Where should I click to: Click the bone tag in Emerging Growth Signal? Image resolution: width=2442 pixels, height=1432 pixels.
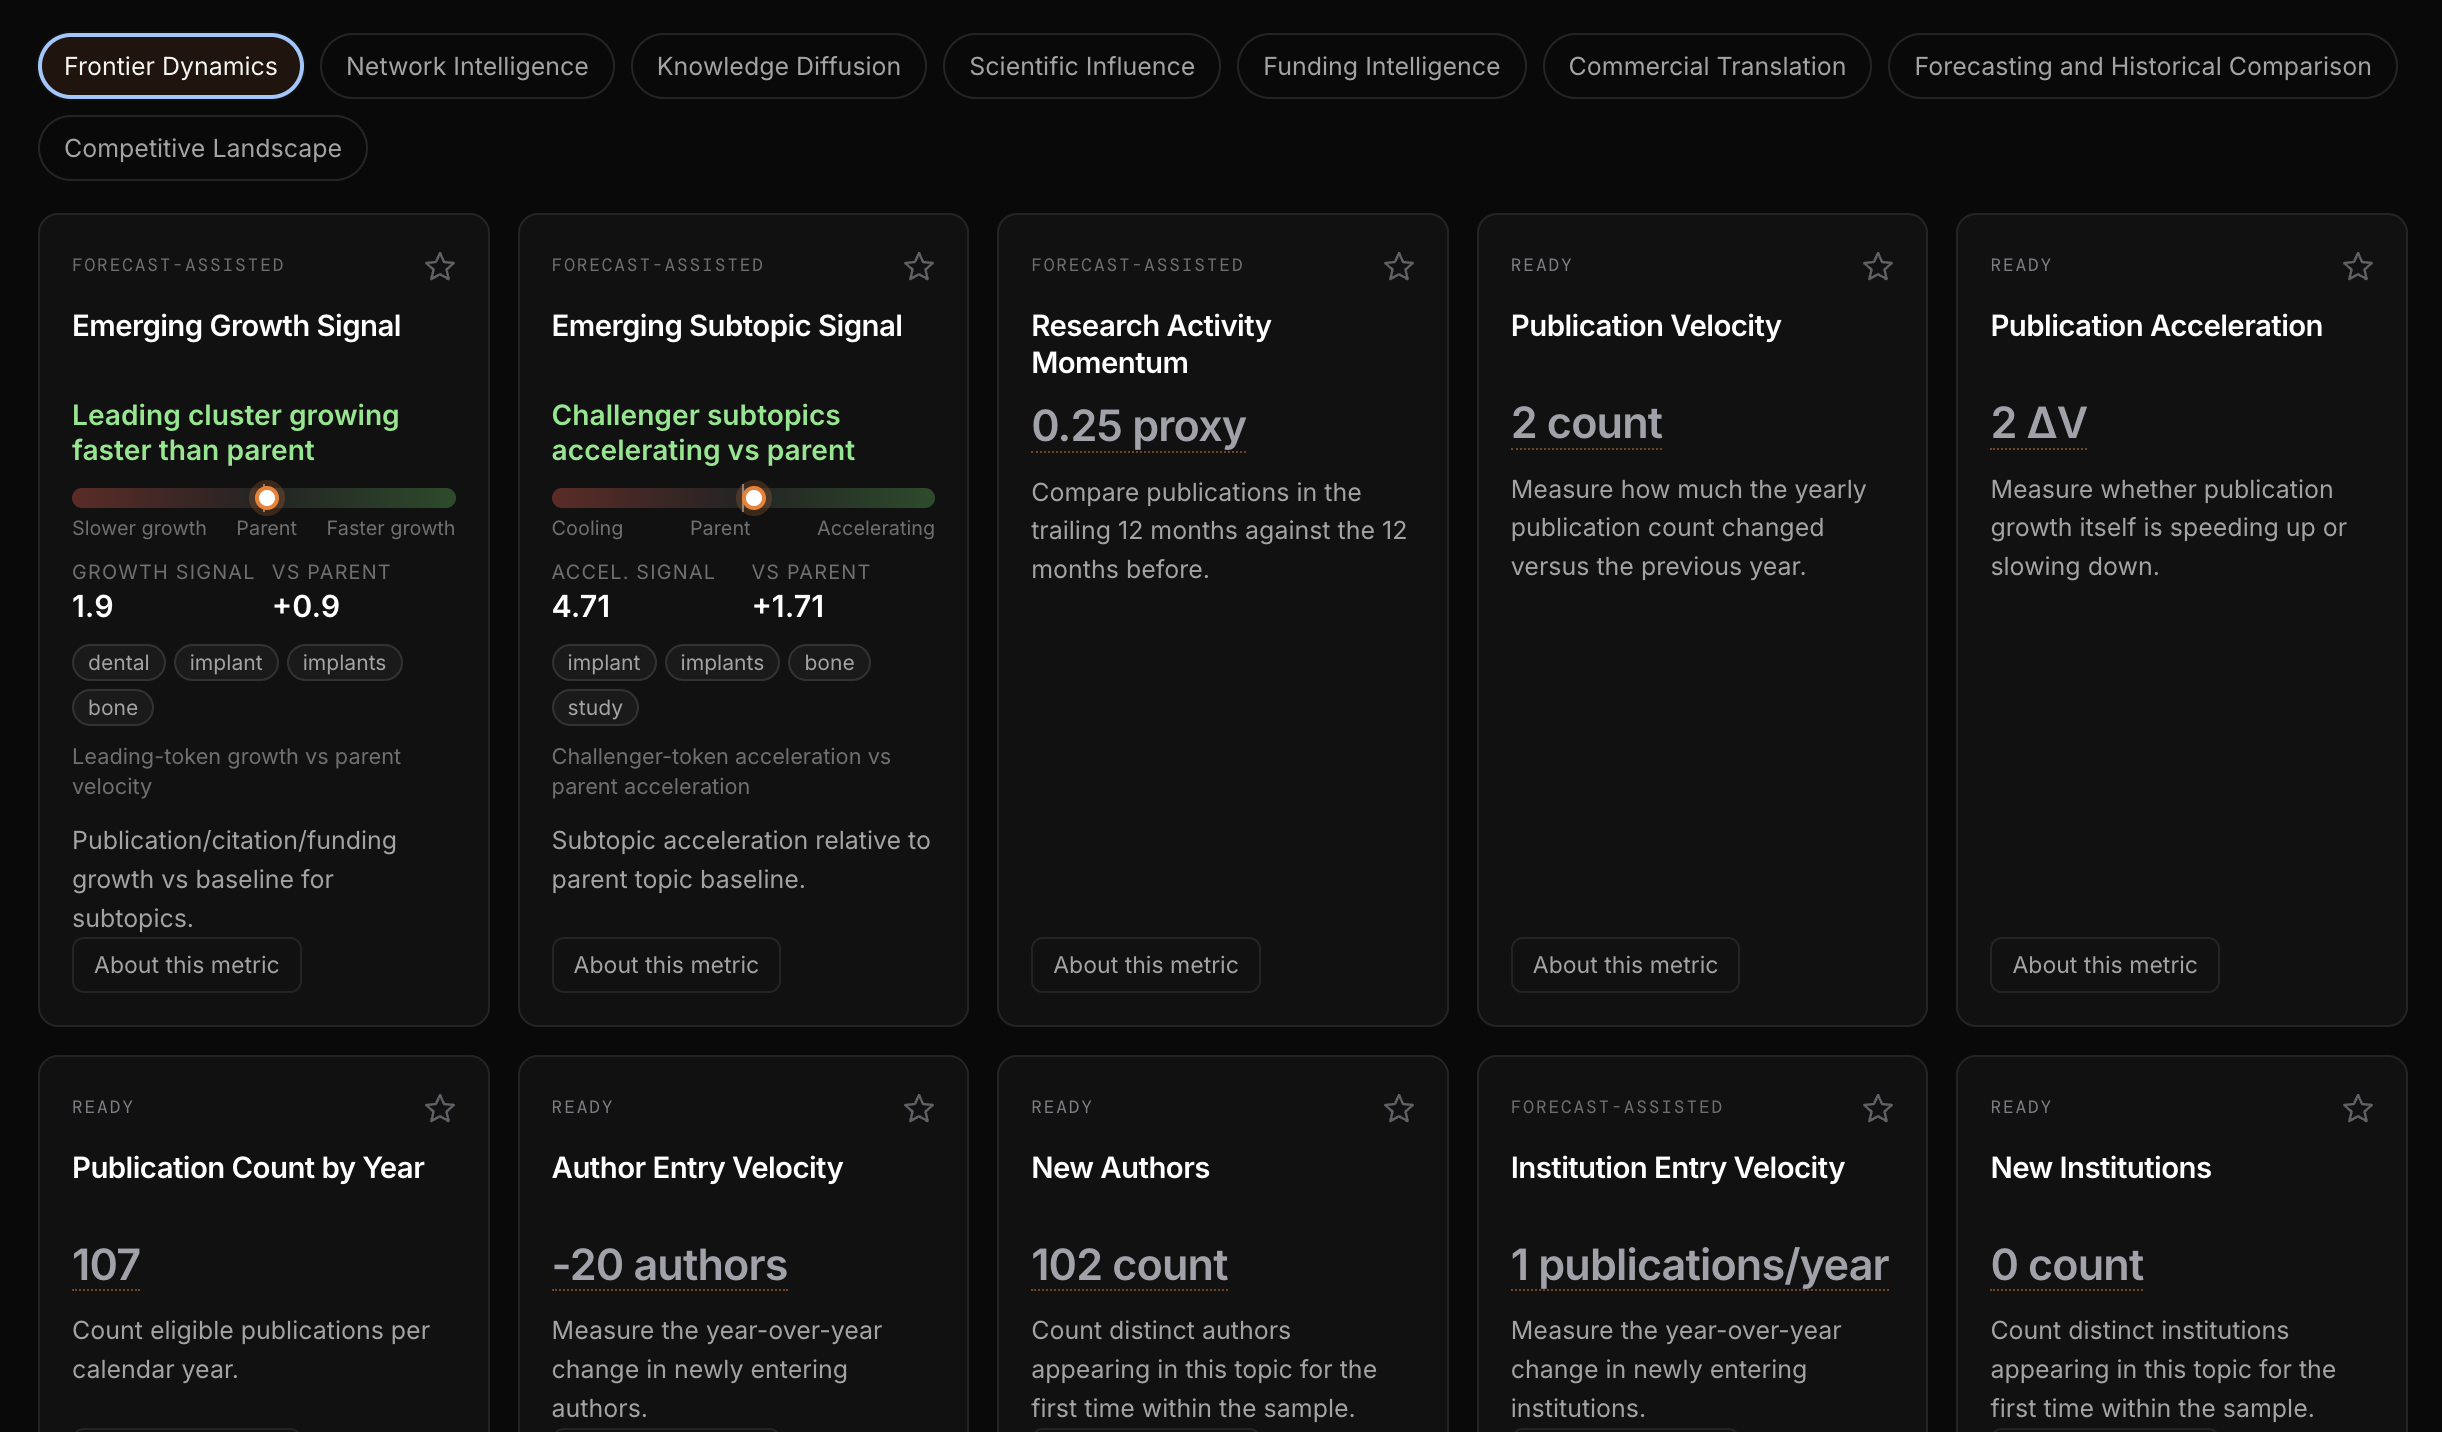point(113,708)
